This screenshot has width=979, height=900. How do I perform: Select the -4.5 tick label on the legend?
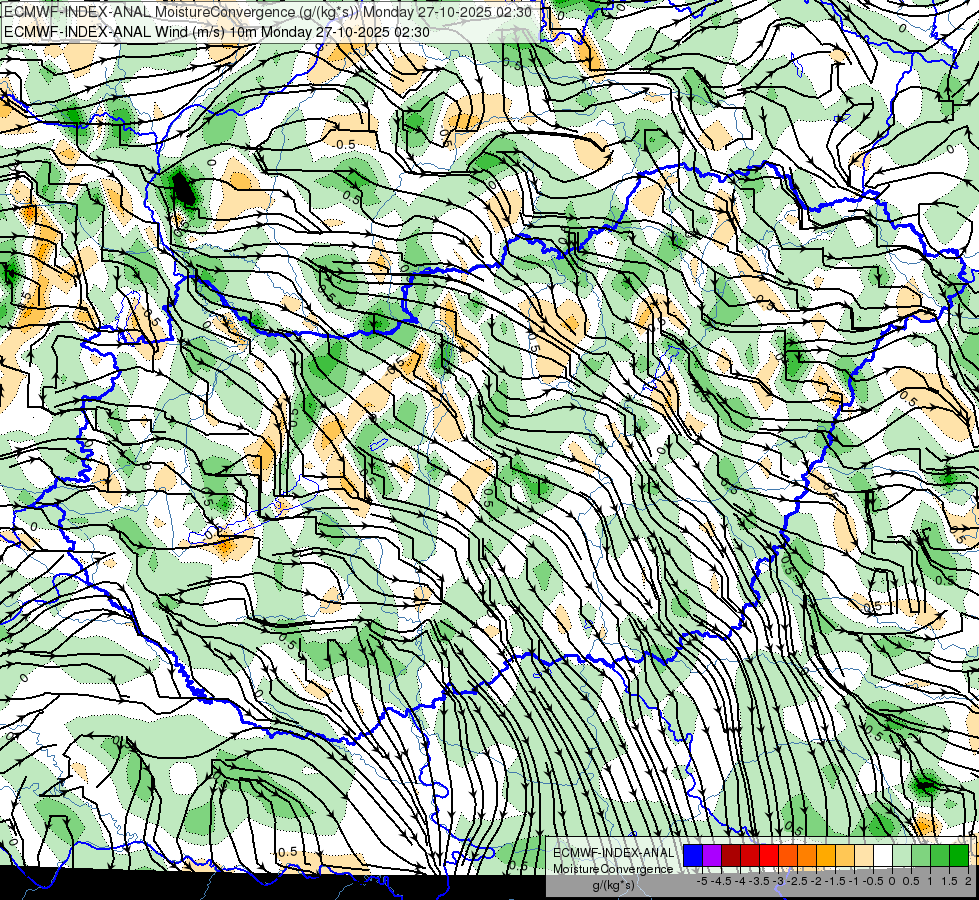(x=721, y=881)
